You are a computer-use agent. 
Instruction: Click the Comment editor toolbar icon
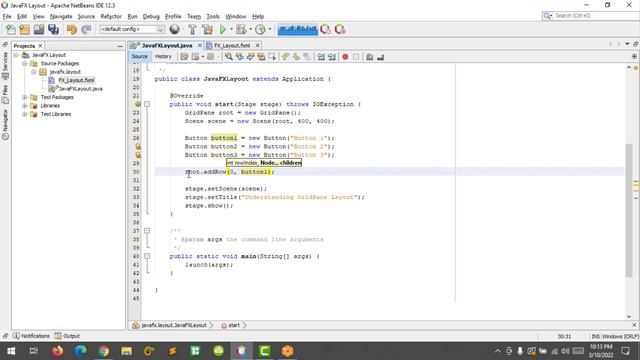coord(369,57)
